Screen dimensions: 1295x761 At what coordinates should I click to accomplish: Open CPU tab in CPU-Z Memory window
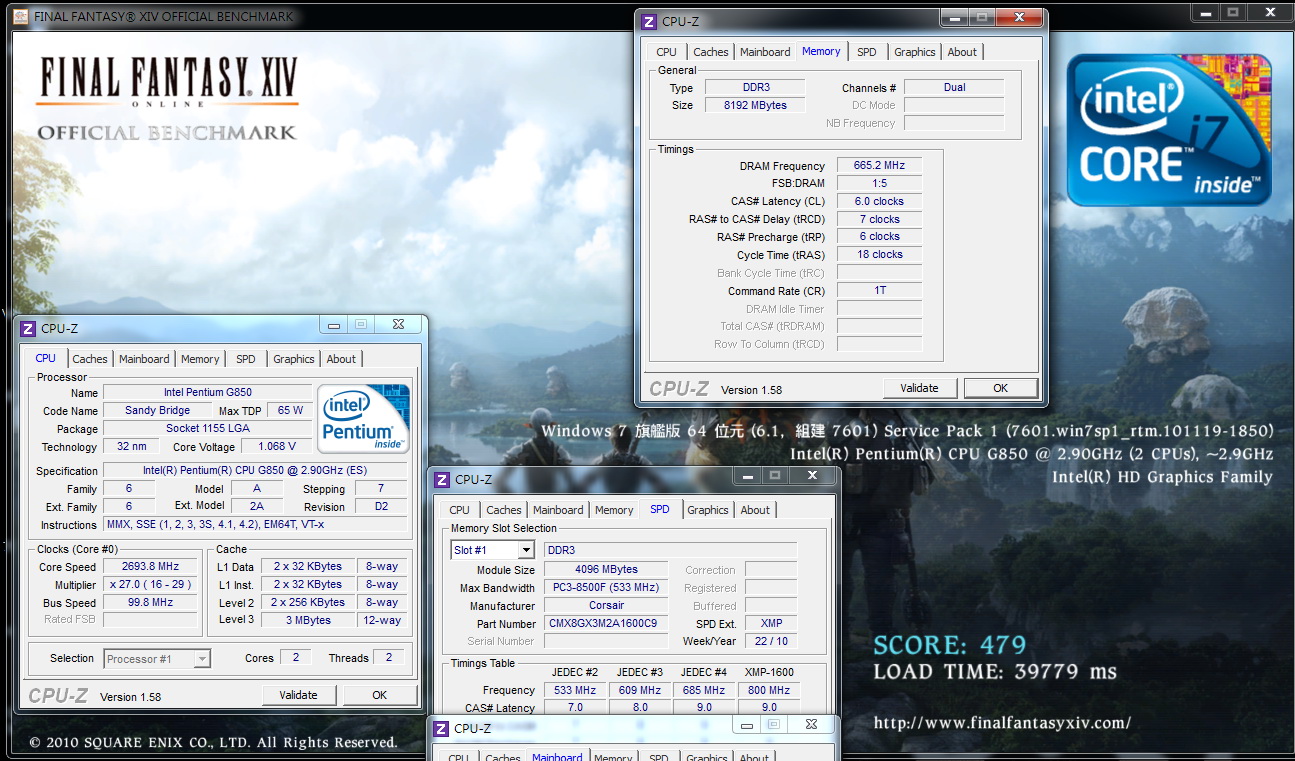[666, 52]
